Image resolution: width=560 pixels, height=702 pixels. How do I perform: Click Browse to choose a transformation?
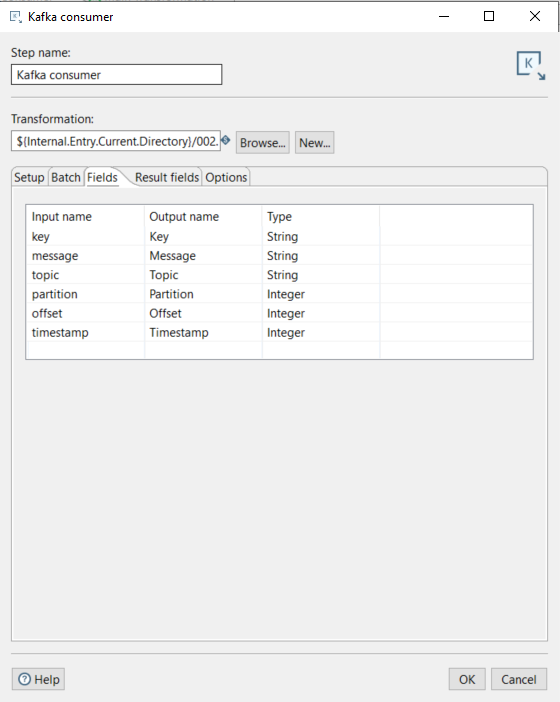pos(263,142)
